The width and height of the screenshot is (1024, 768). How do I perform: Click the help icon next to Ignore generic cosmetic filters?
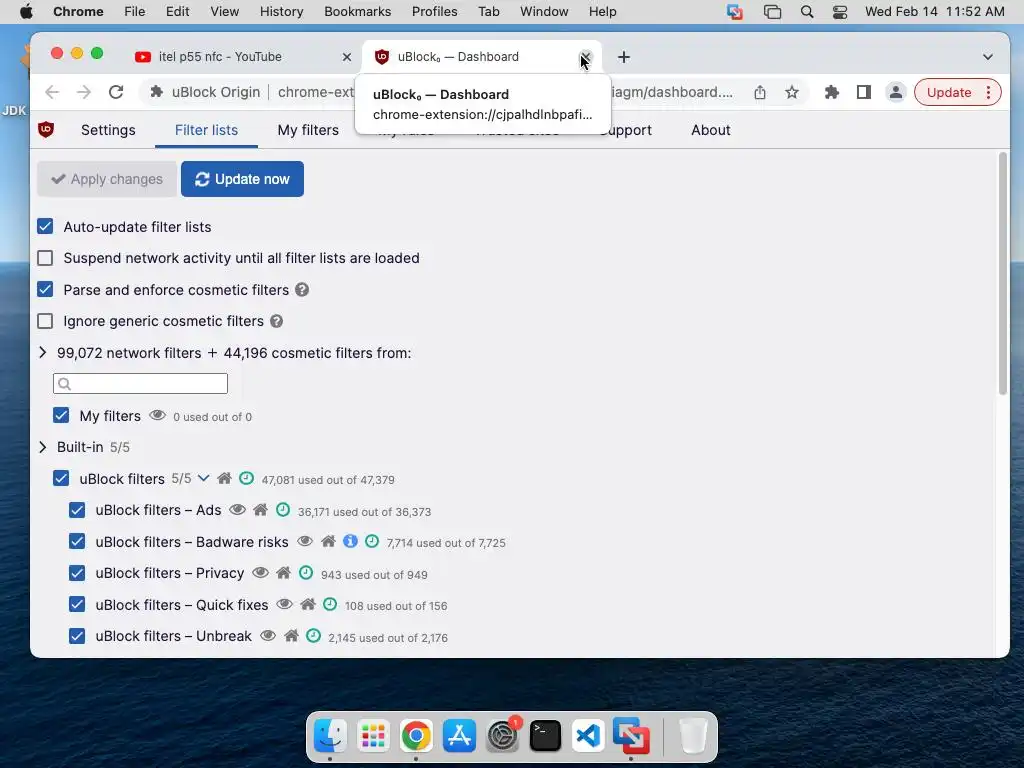pos(276,321)
